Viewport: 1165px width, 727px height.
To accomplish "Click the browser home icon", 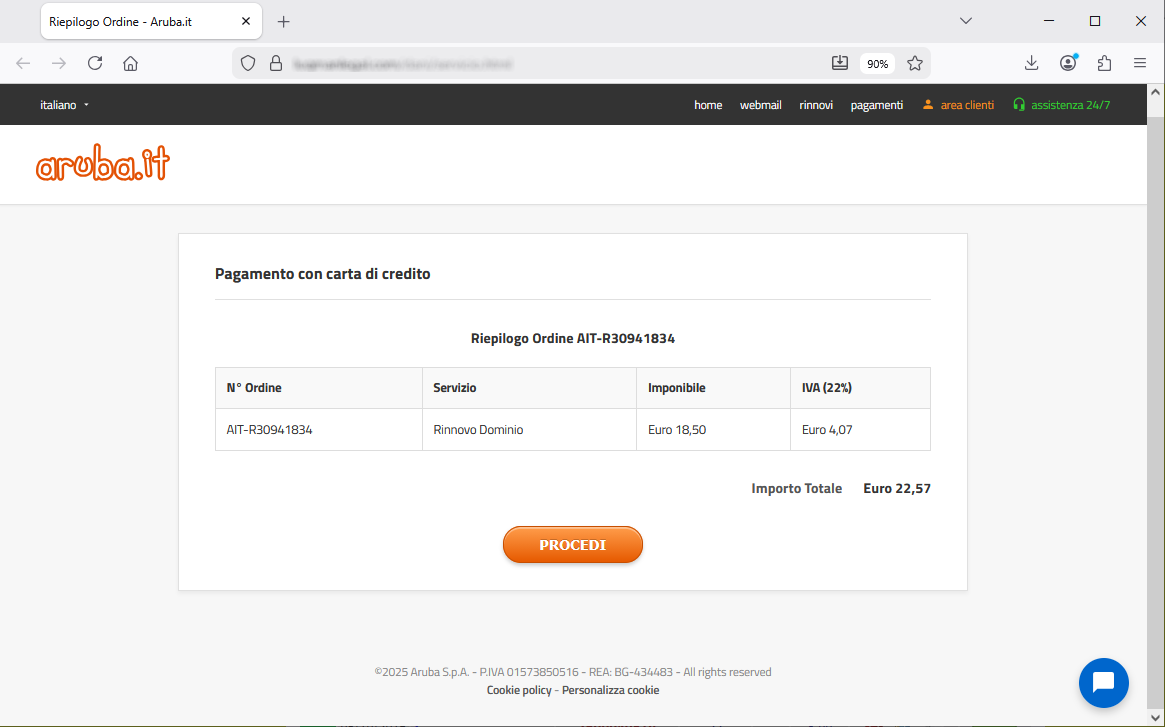I will 130,63.
